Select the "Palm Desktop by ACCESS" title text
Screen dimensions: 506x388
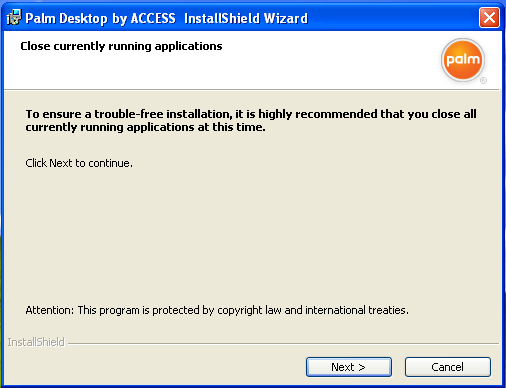100,18
